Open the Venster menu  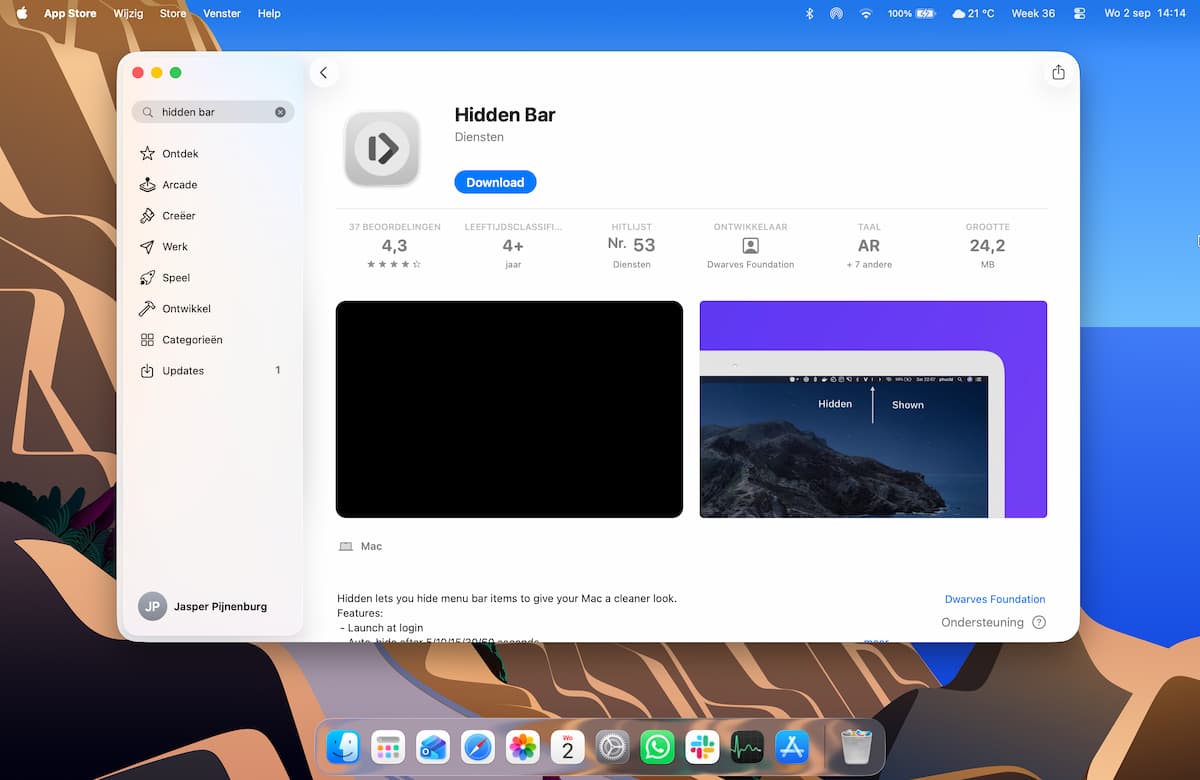pyautogui.click(x=221, y=14)
